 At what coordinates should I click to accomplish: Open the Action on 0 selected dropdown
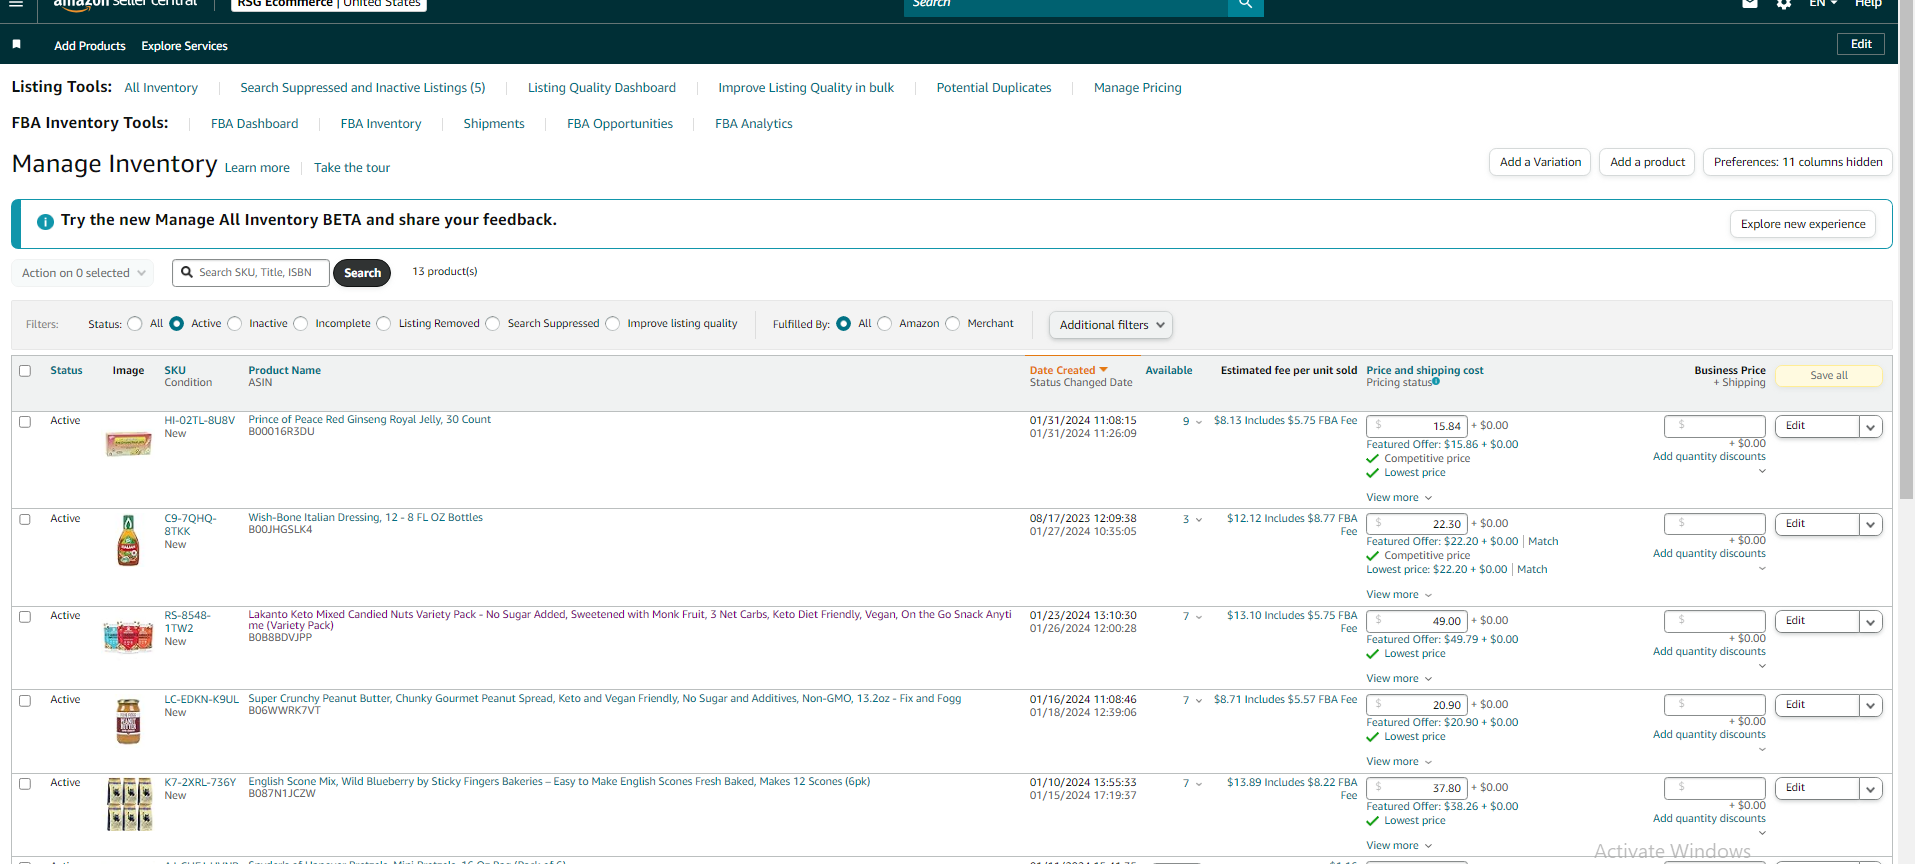tap(84, 273)
